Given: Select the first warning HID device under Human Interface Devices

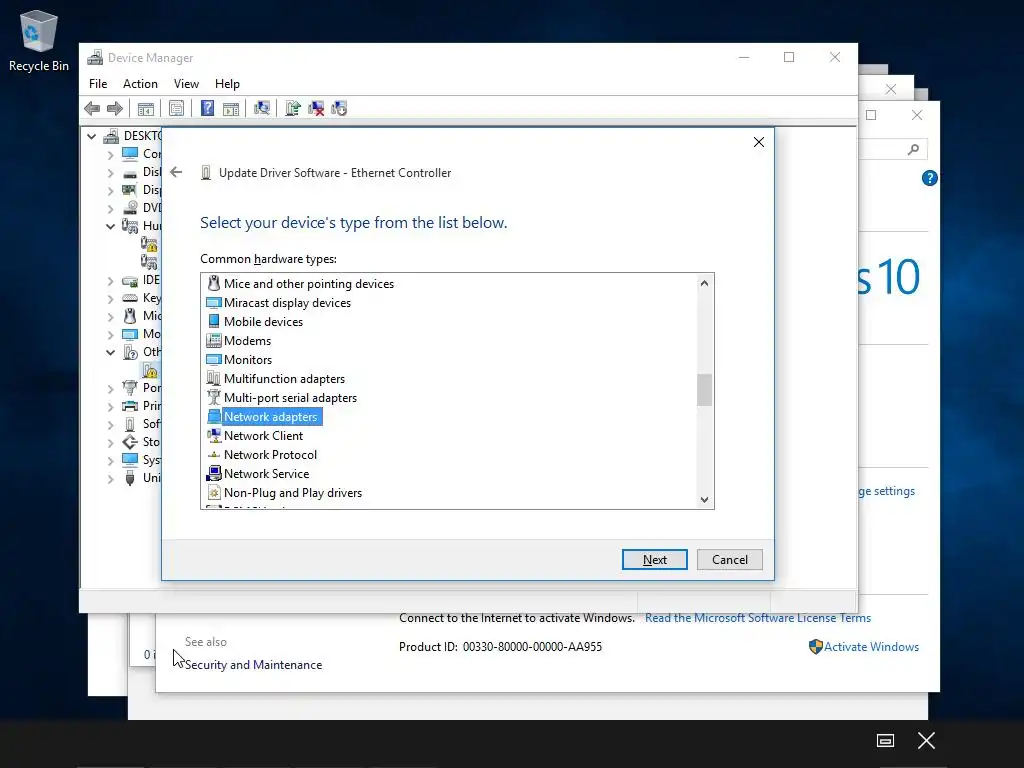Looking at the screenshot, I should pos(150,244).
